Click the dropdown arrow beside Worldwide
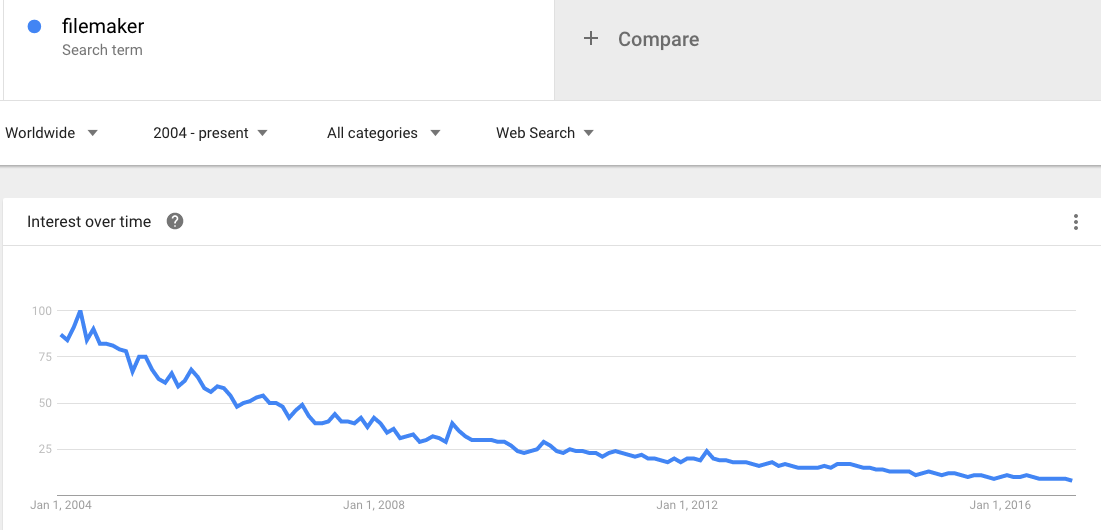 point(92,133)
